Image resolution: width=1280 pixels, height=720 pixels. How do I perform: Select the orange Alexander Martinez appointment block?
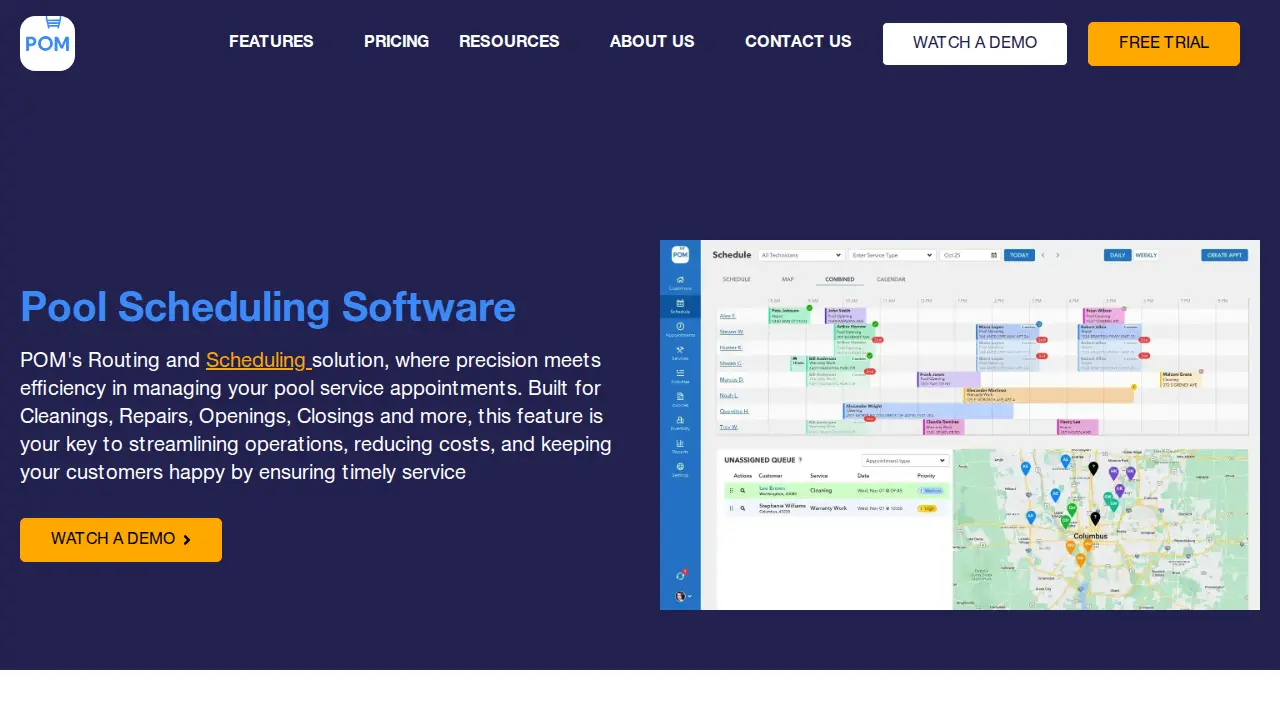point(1048,395)
